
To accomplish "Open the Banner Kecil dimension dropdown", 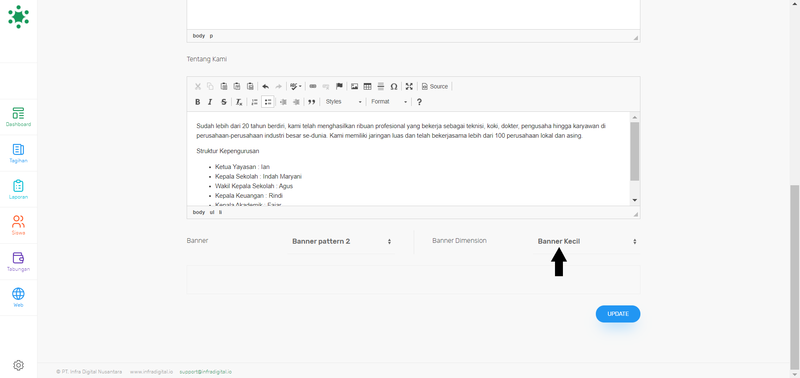I will (587, 241).
